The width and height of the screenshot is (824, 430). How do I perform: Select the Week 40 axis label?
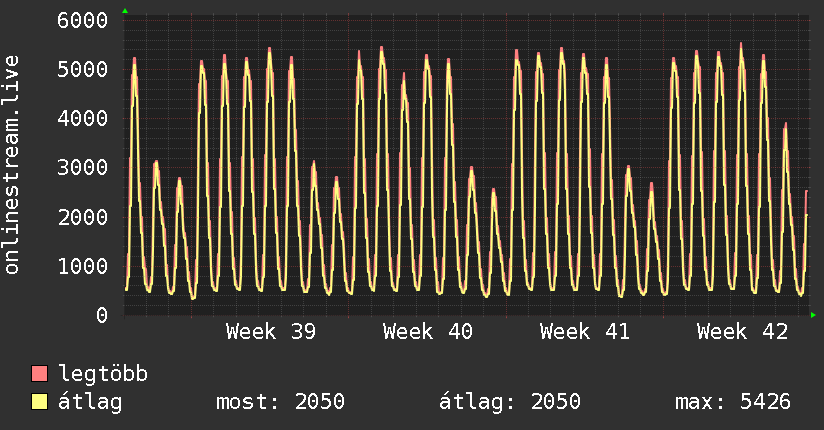[x=428, y=332]
